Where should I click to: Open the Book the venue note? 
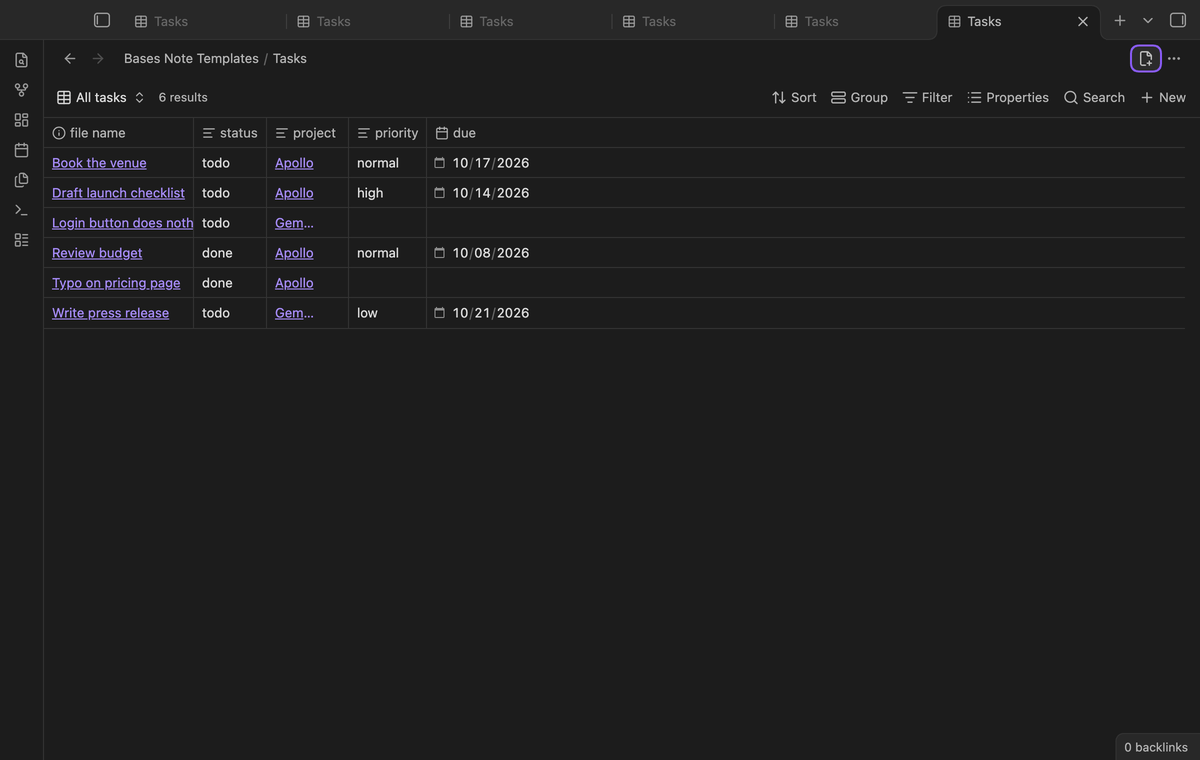(x=99, y=162)
